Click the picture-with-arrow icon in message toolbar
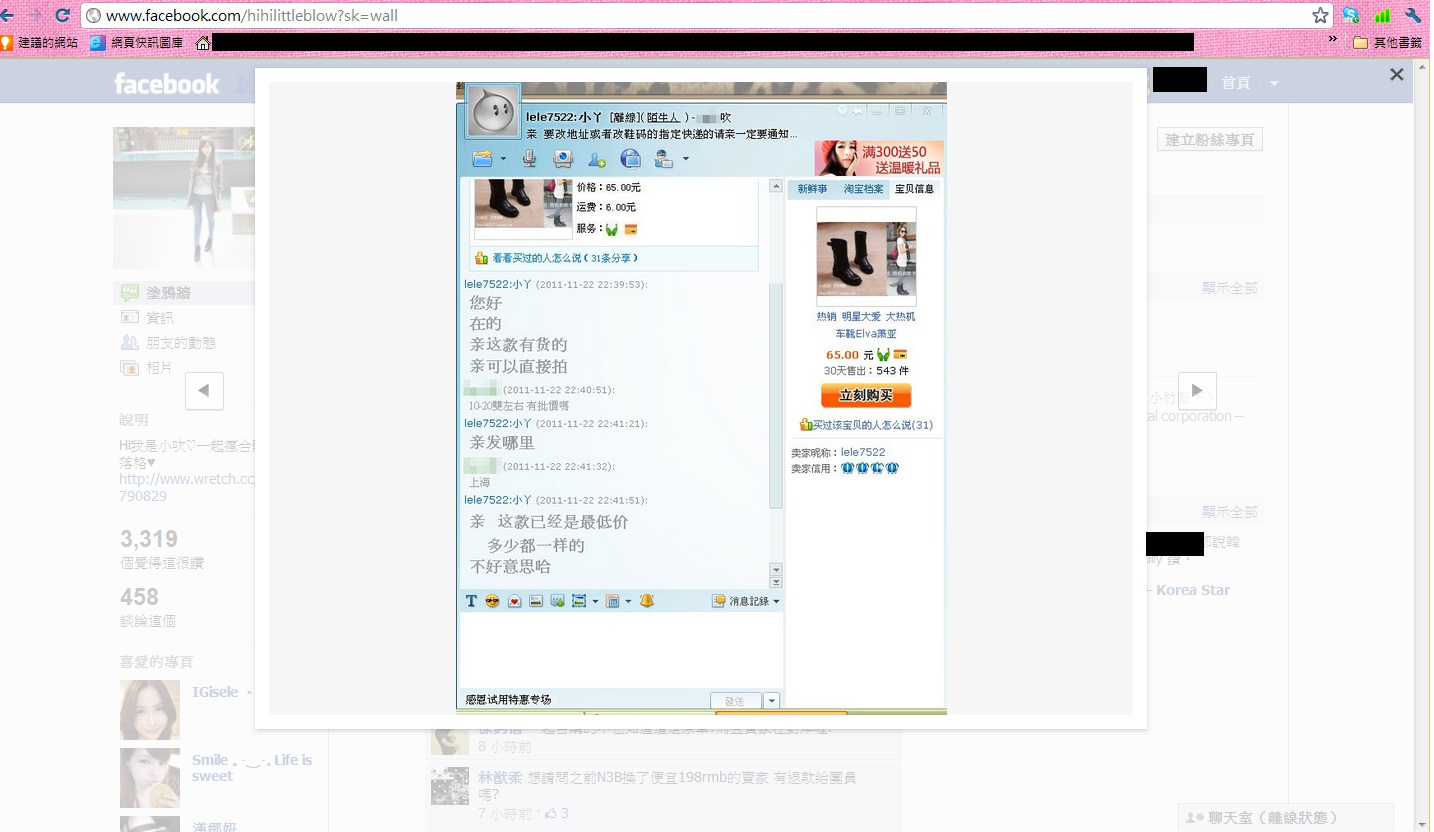The width and height of the screenshot is (1434, 832). click(557, 601)
